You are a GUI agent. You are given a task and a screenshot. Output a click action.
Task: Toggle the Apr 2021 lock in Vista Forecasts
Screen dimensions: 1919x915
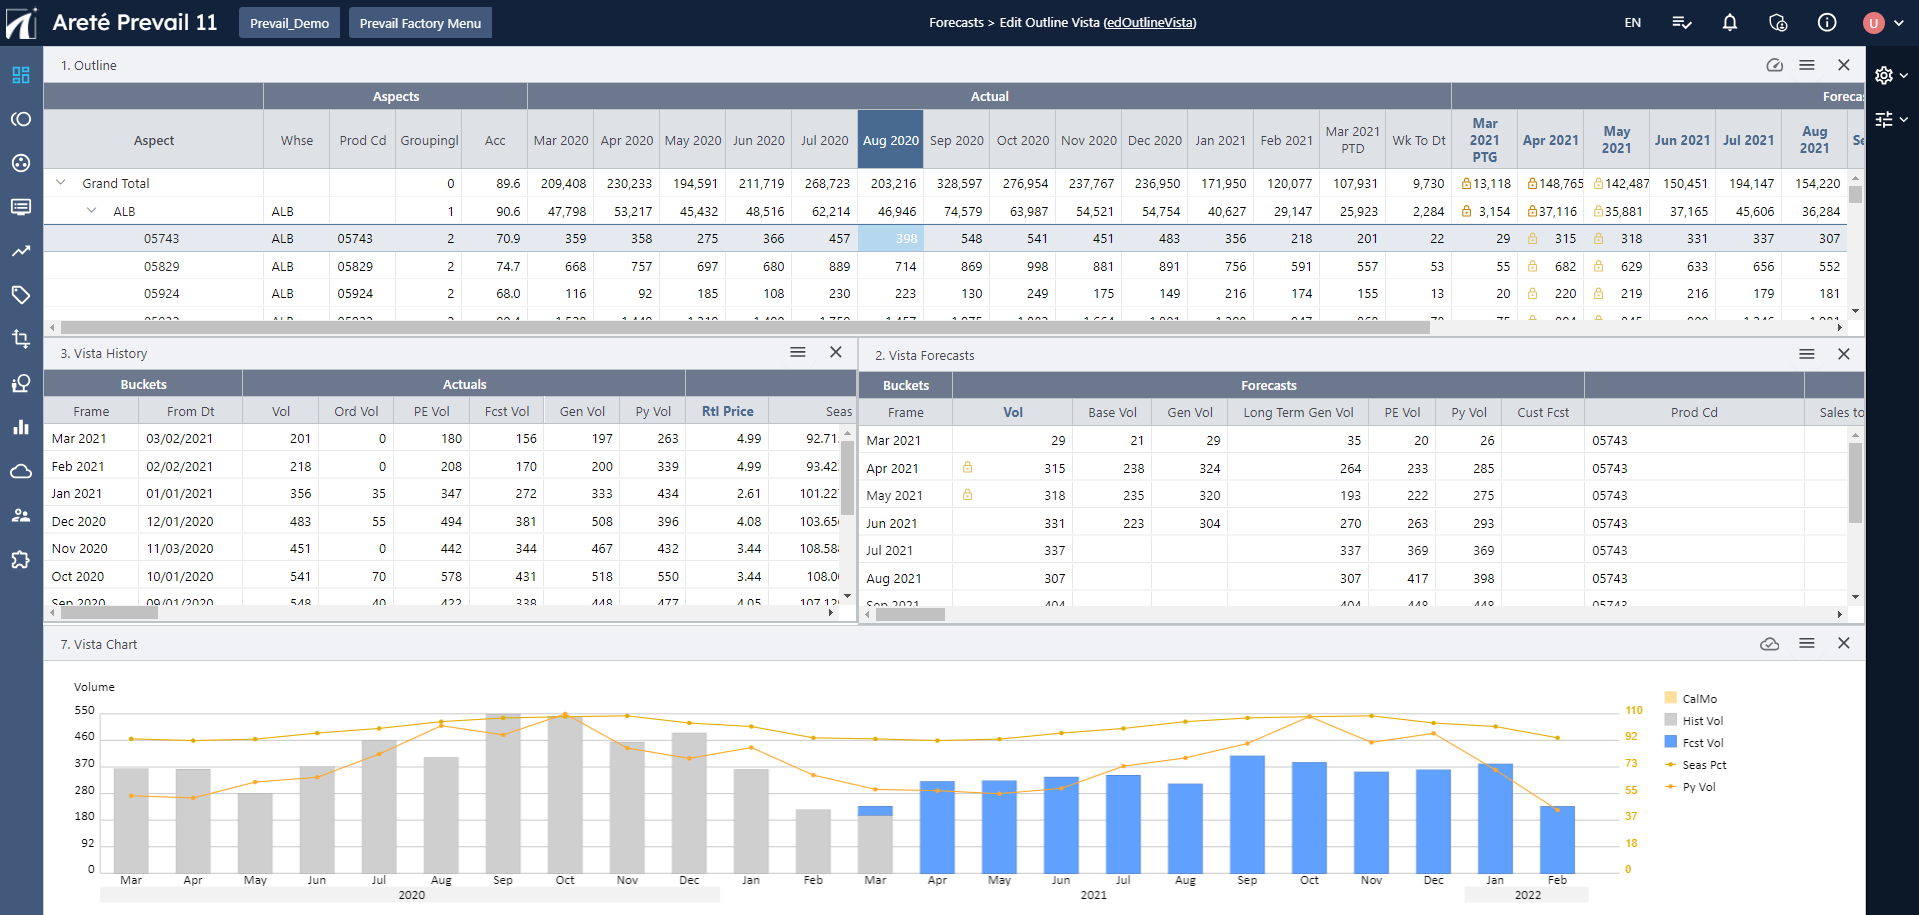tap(967, 468)
